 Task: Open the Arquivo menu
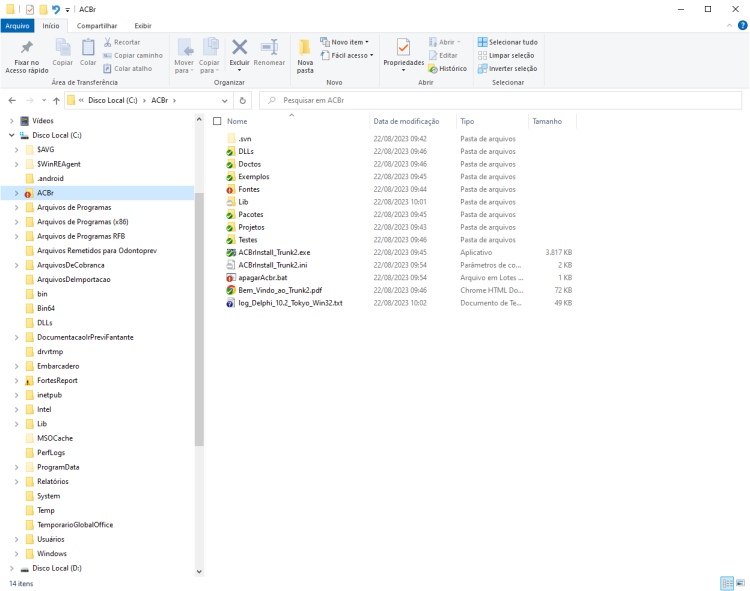point(17,26)
